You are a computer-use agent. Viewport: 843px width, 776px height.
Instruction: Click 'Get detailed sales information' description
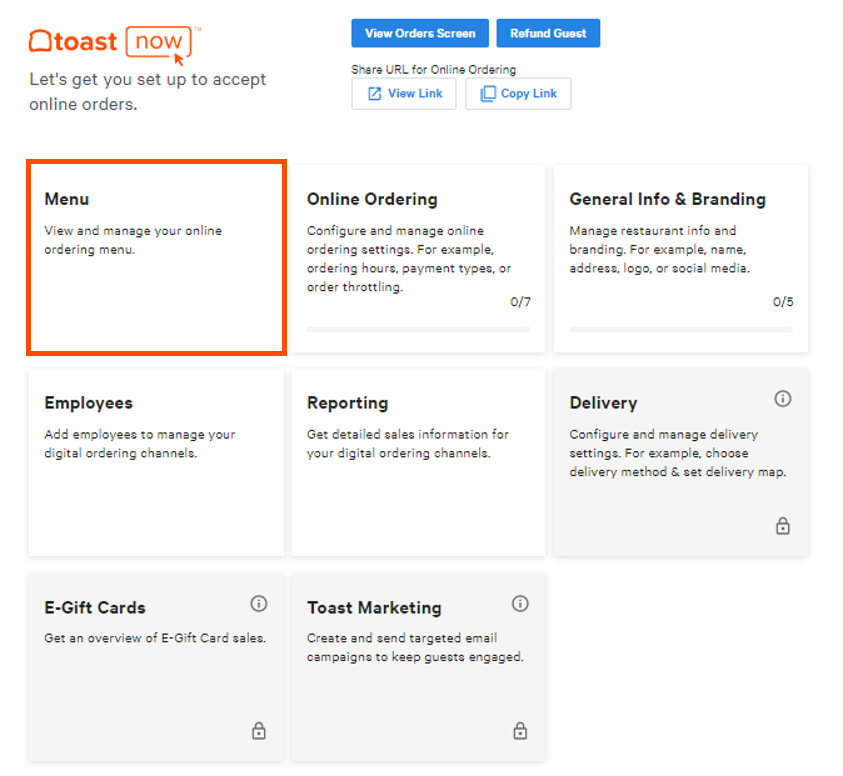(x=408, y=443)
